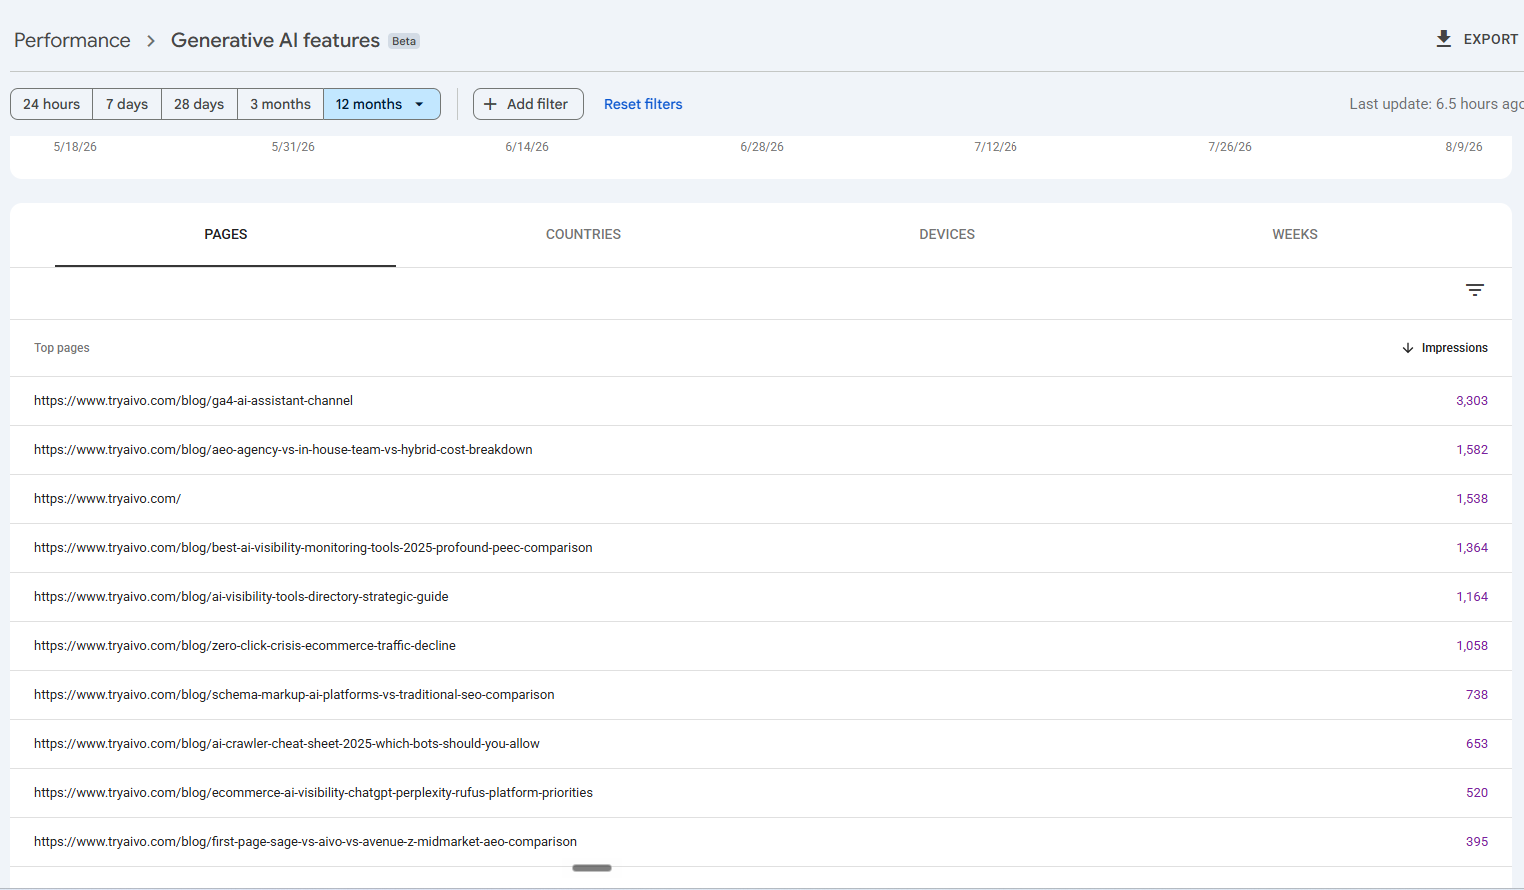Open the ai-crawler-cheat-sheet-2025 row
Image resolution: width=1524 pixels, height=890 pixels.
coord(761,744)
